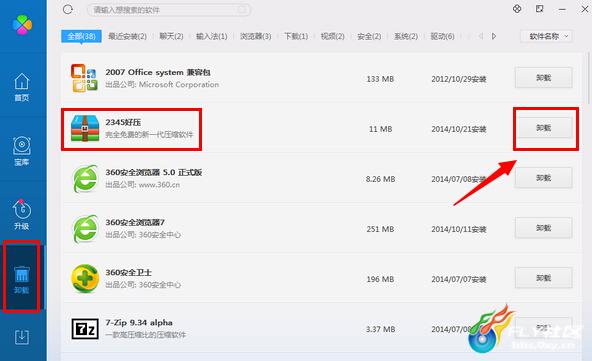Uninstall 360安全卫士
Viewport: 592px width, 361px height.
[544, 278]
